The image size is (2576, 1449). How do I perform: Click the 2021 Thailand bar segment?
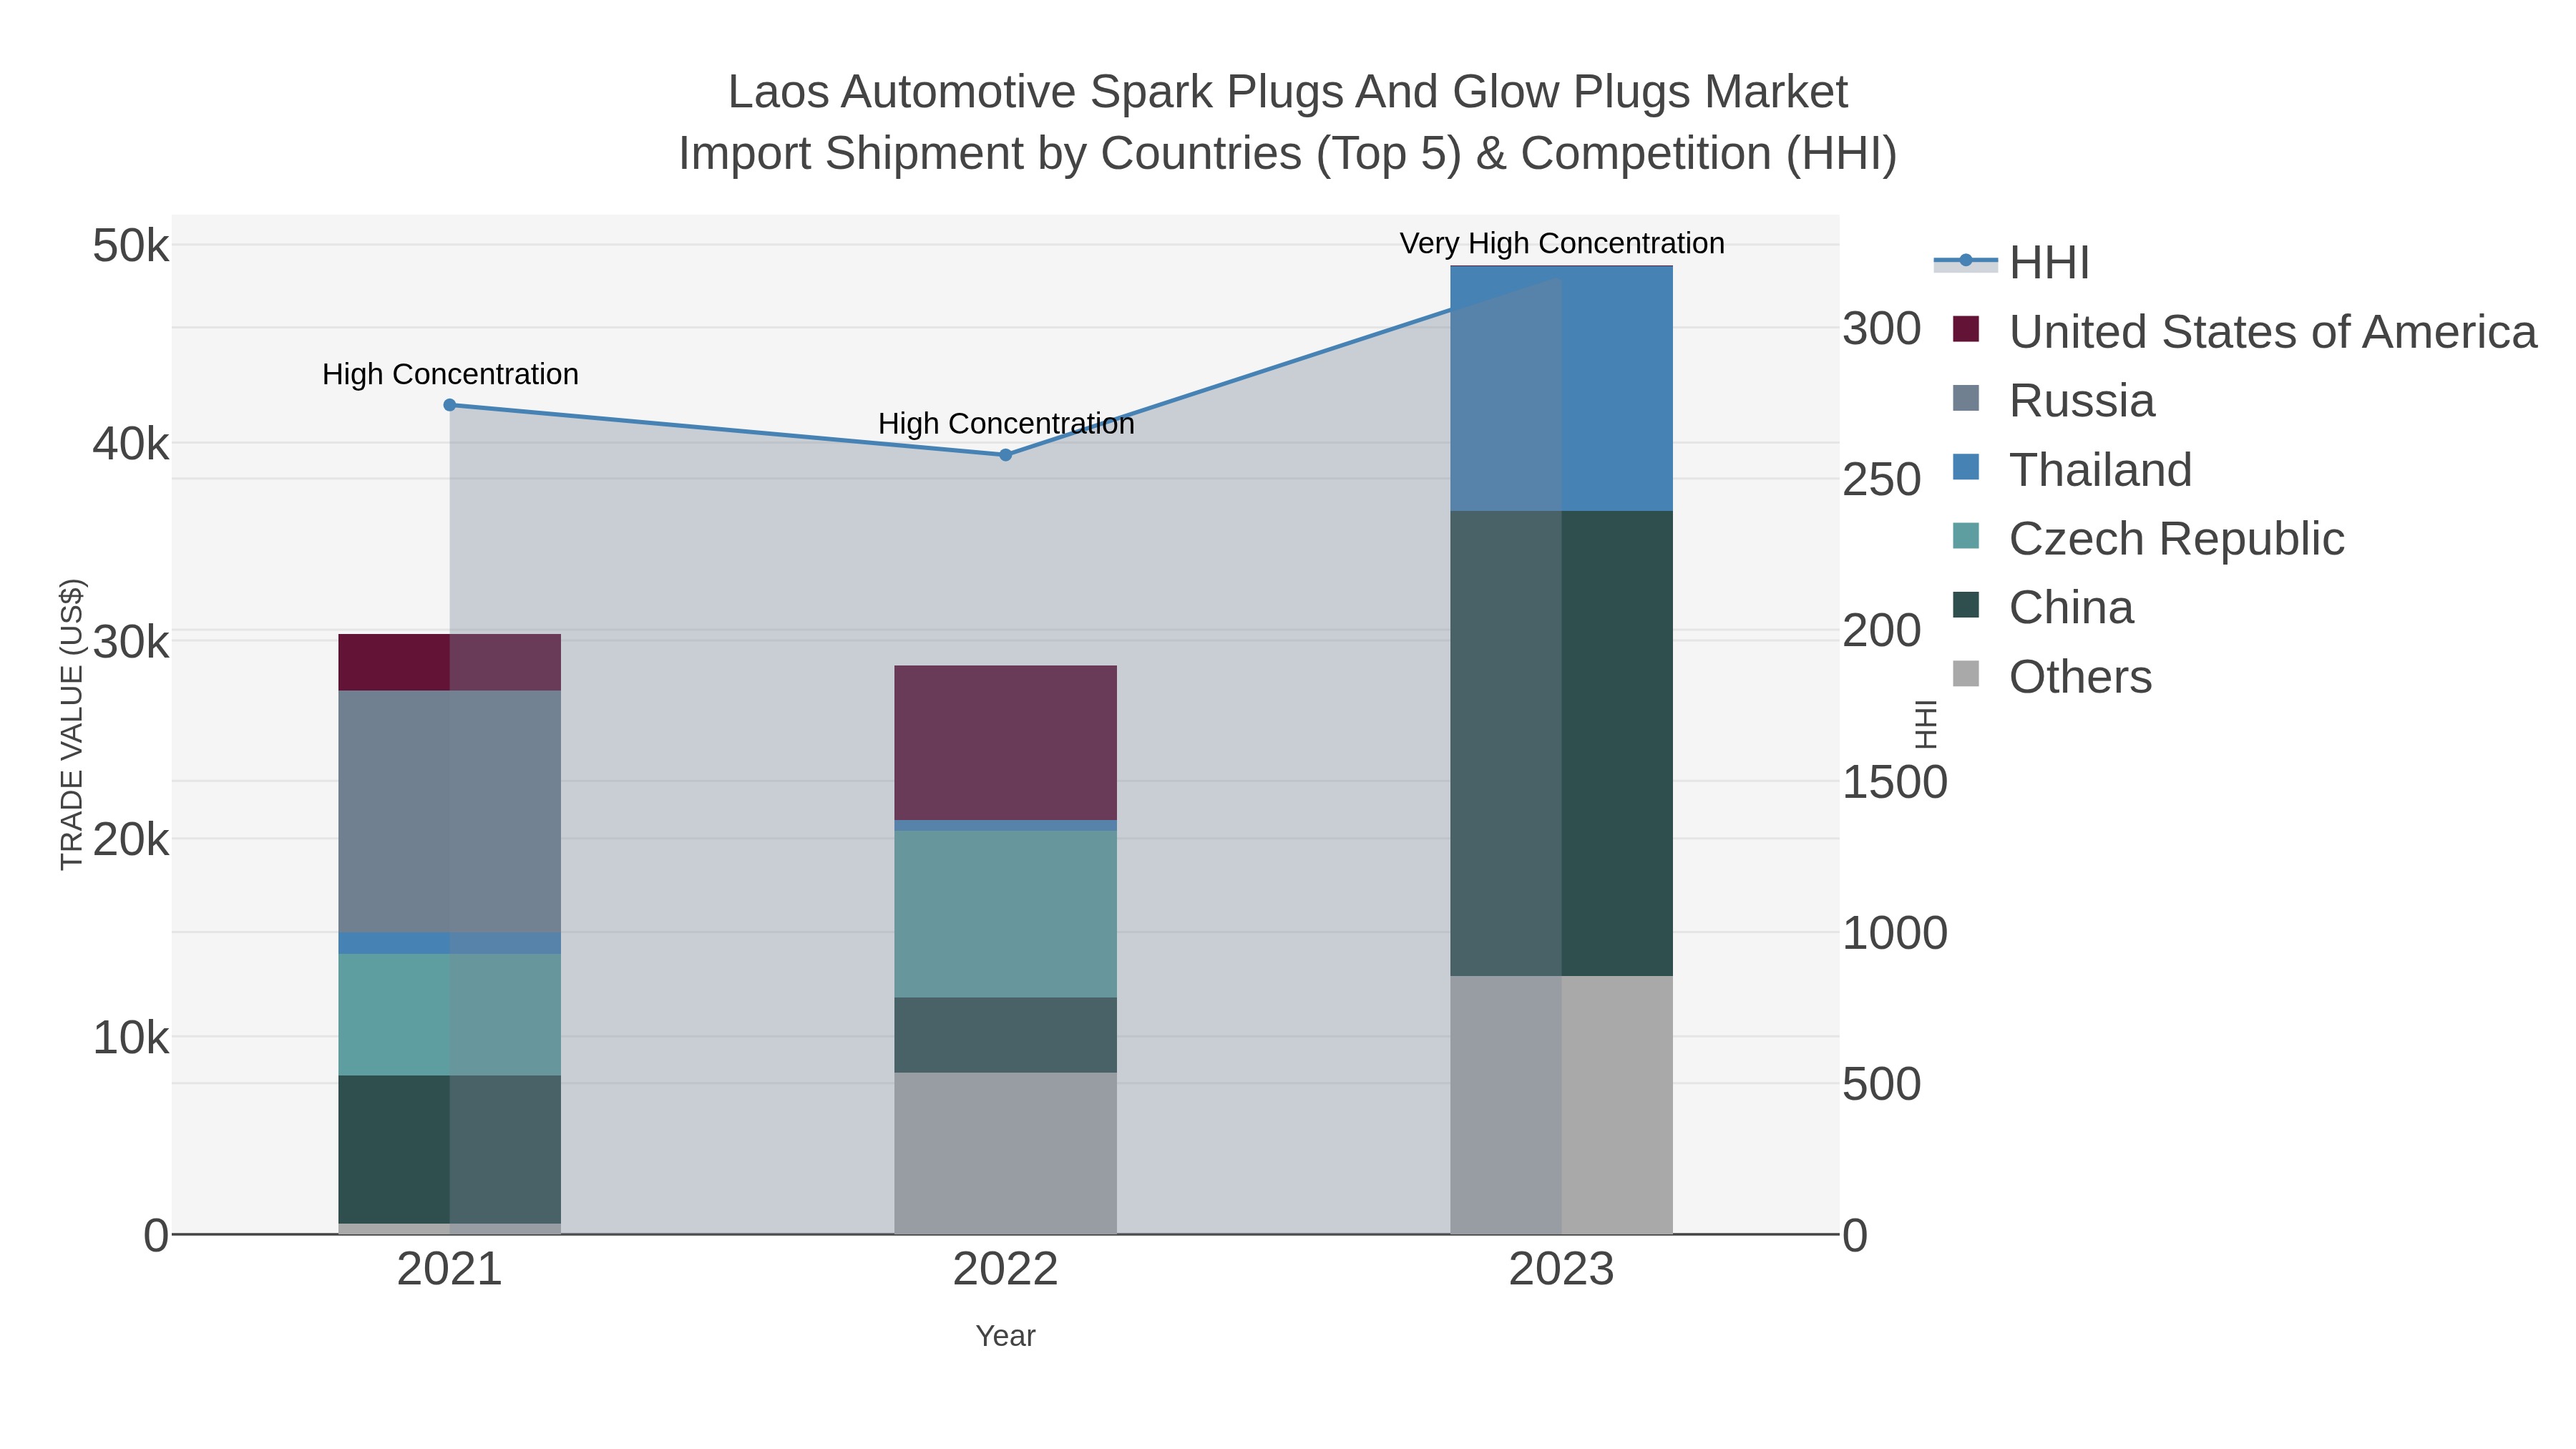point(449,943)
